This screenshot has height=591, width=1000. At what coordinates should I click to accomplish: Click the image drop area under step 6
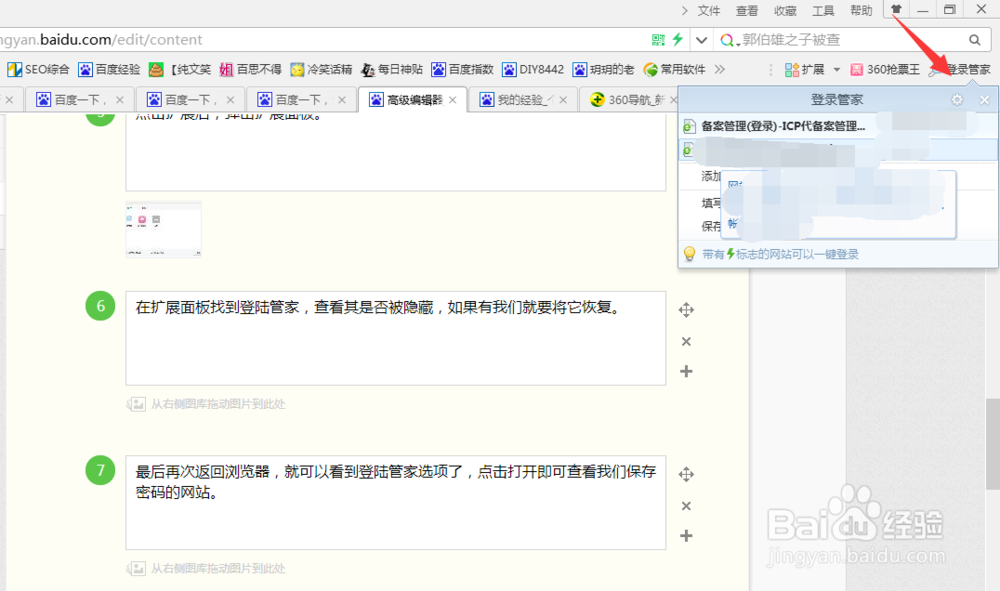click(206, 404)
